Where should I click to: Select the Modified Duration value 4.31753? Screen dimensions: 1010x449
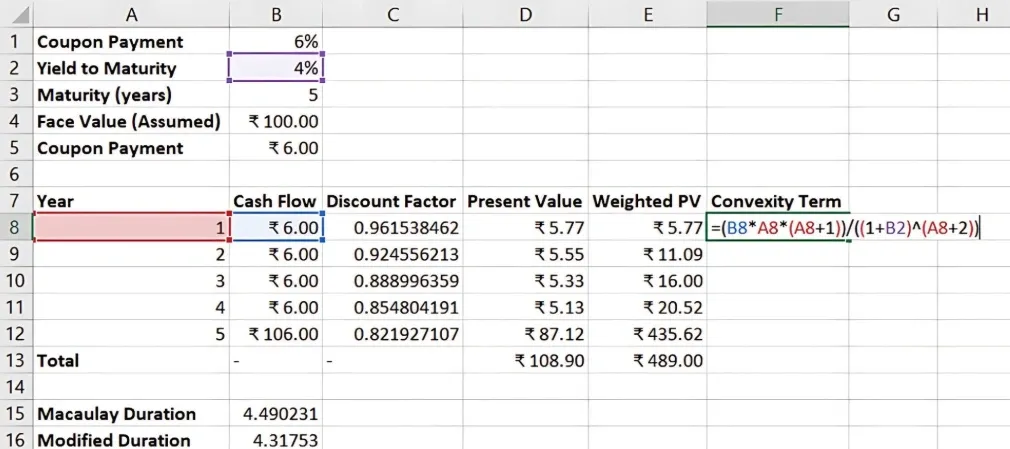click(276, 440)
